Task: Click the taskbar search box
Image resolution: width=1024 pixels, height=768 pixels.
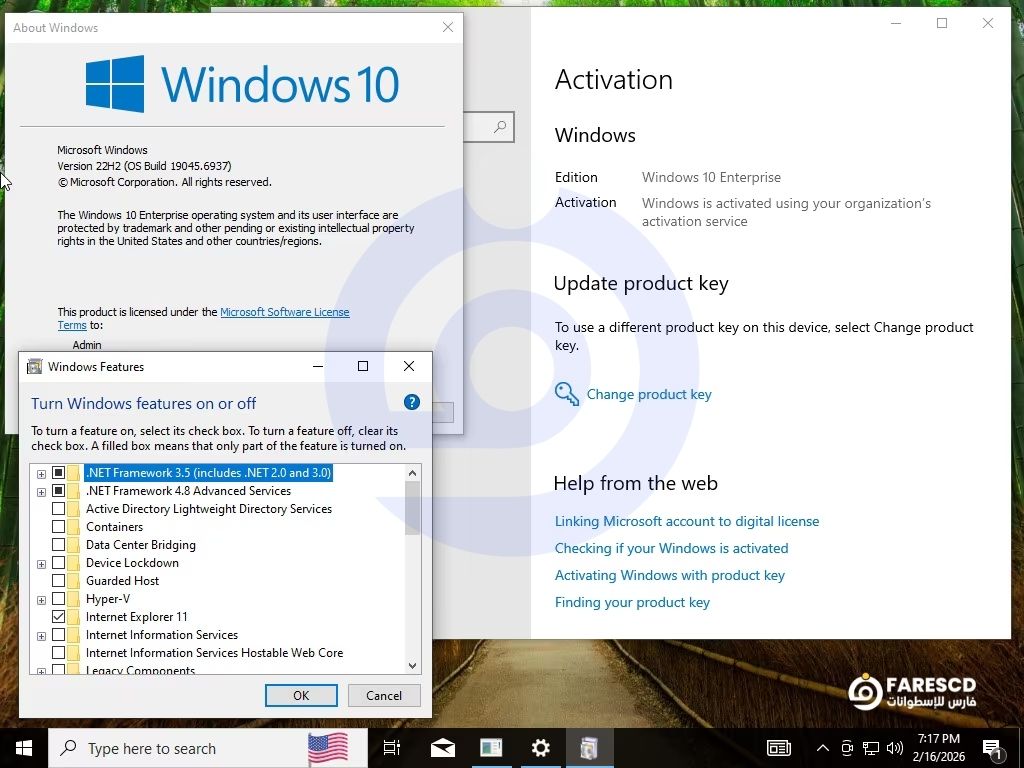Action: click(180, 748)
